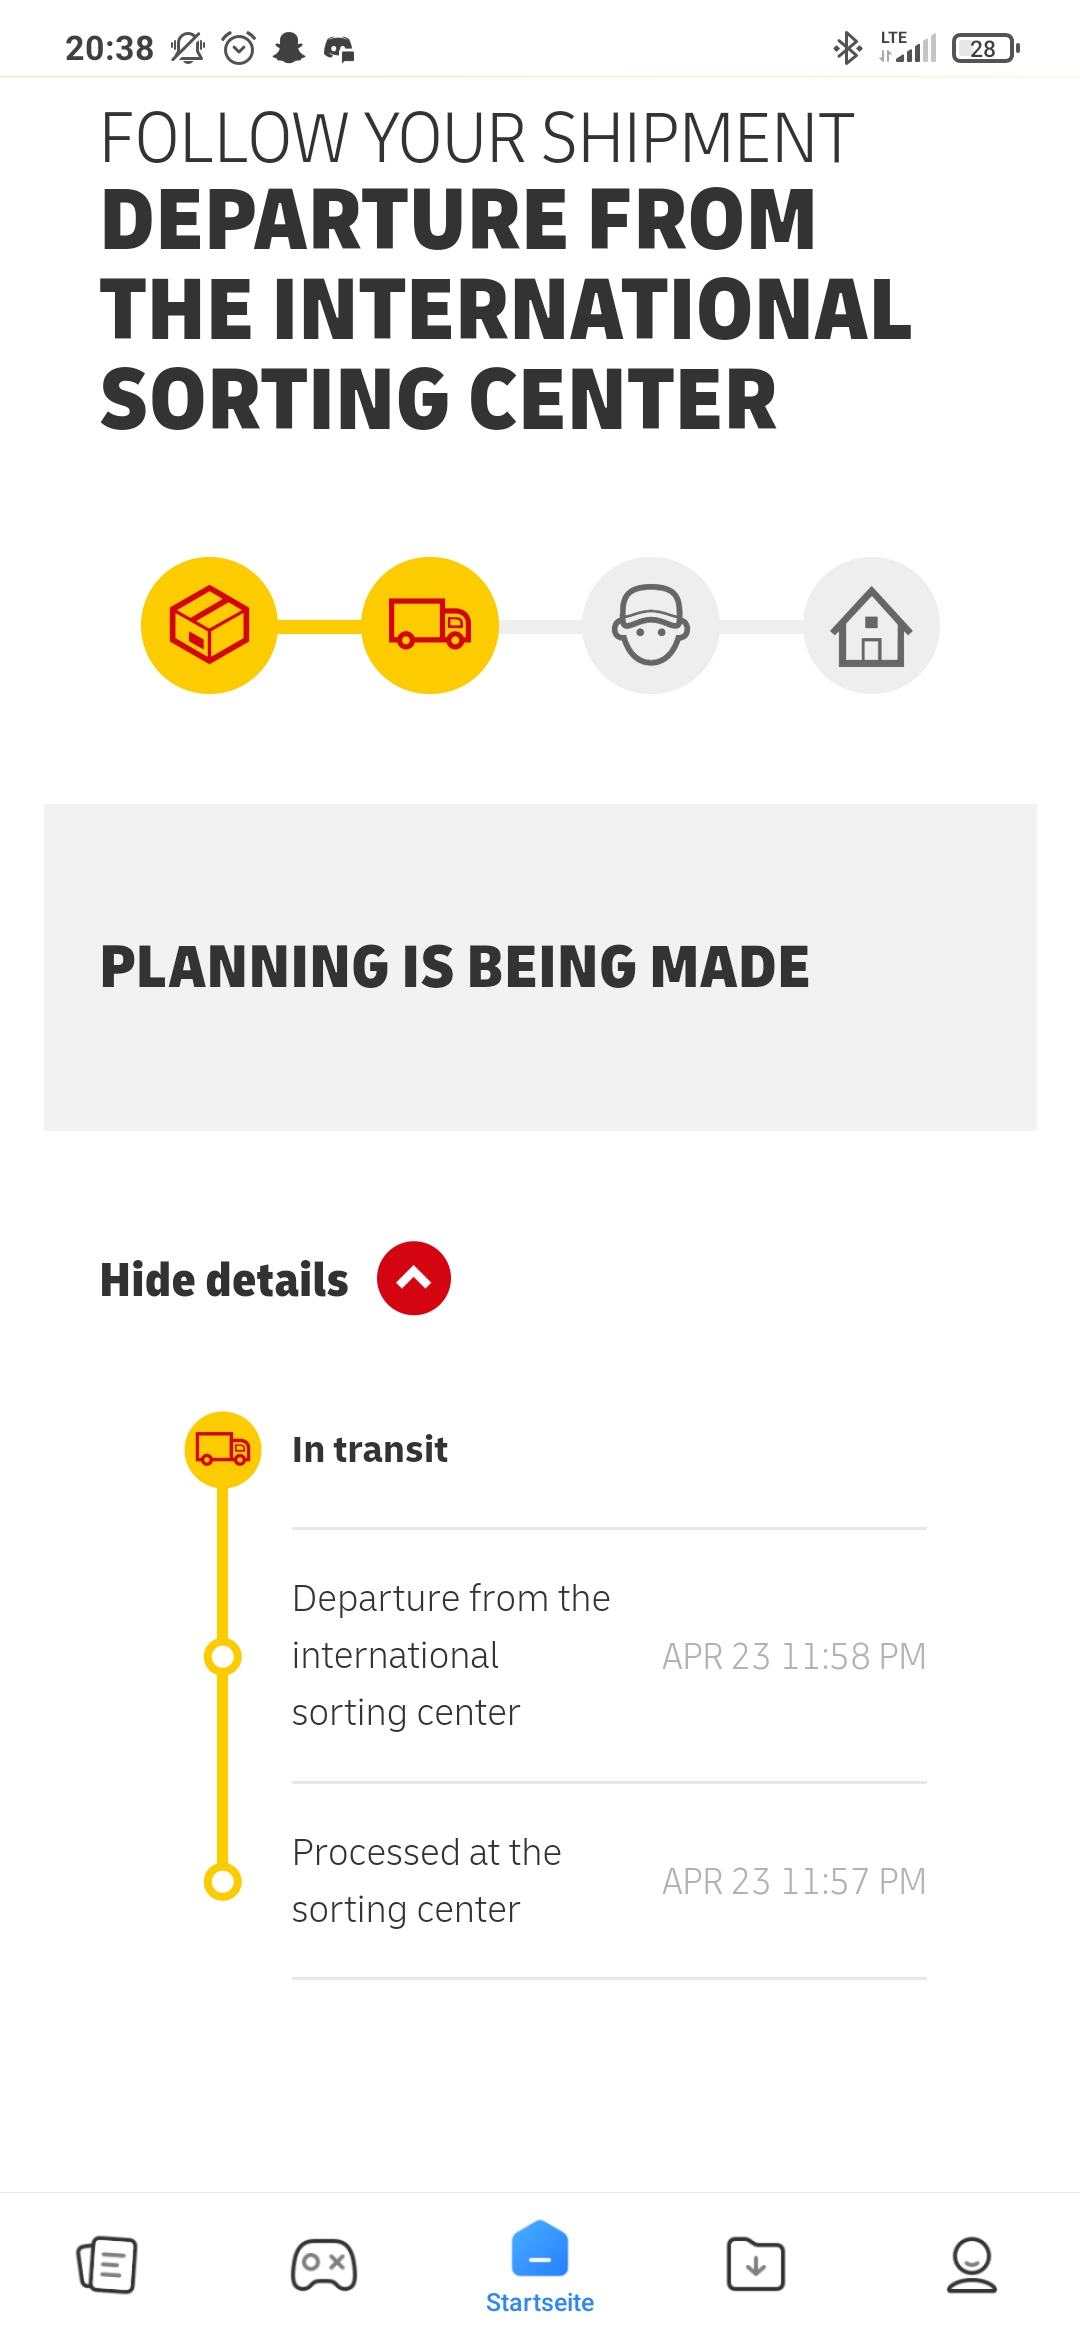Tap the Planning is being made banner
Viewport: 1080px width, 2340px height.
coord(540,967)
